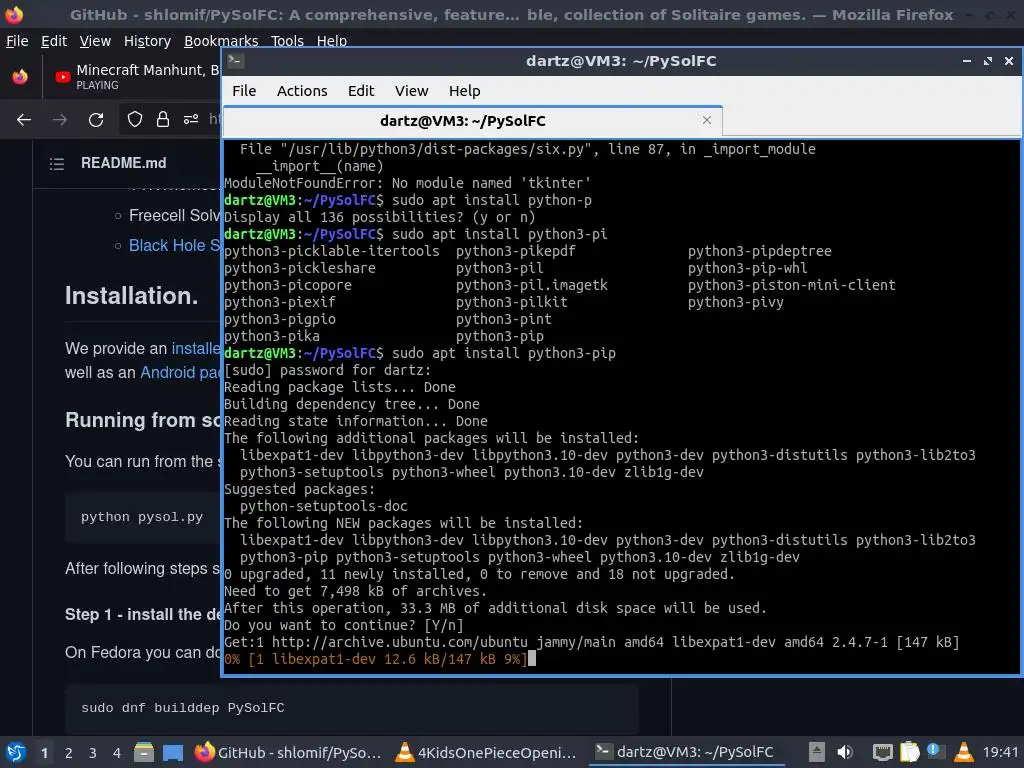
Task: Click the Firefox forward arrow
Action: tap(59, 120)
